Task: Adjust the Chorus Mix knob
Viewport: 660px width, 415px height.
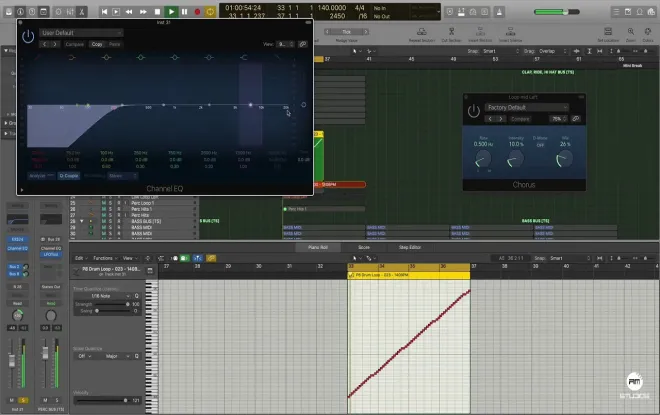Action: (564, 159)
